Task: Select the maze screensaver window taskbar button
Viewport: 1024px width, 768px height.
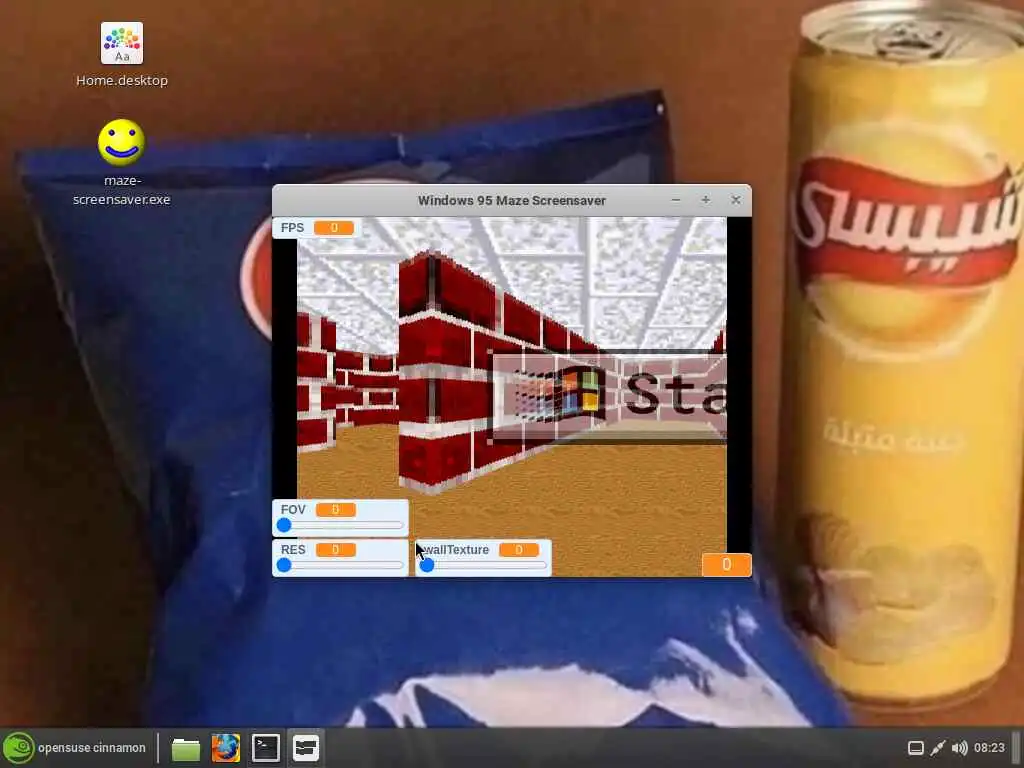Action: pyautogui.click(x=306, y=748)
